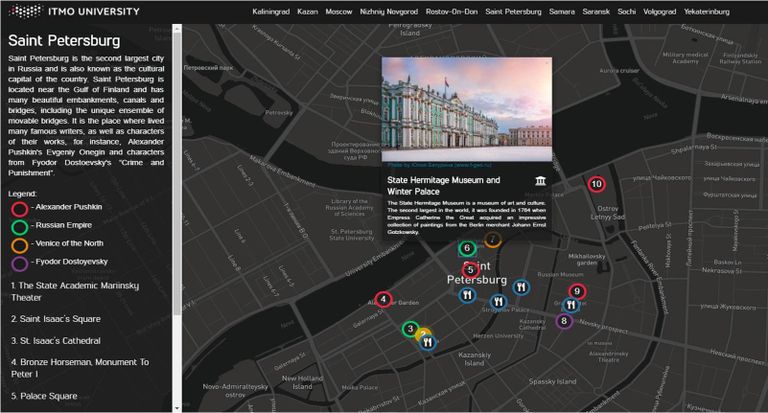Screen dimensions: 768x413
Task: Click restaurant marker near Russian Museum
Action: click(521, 287)
